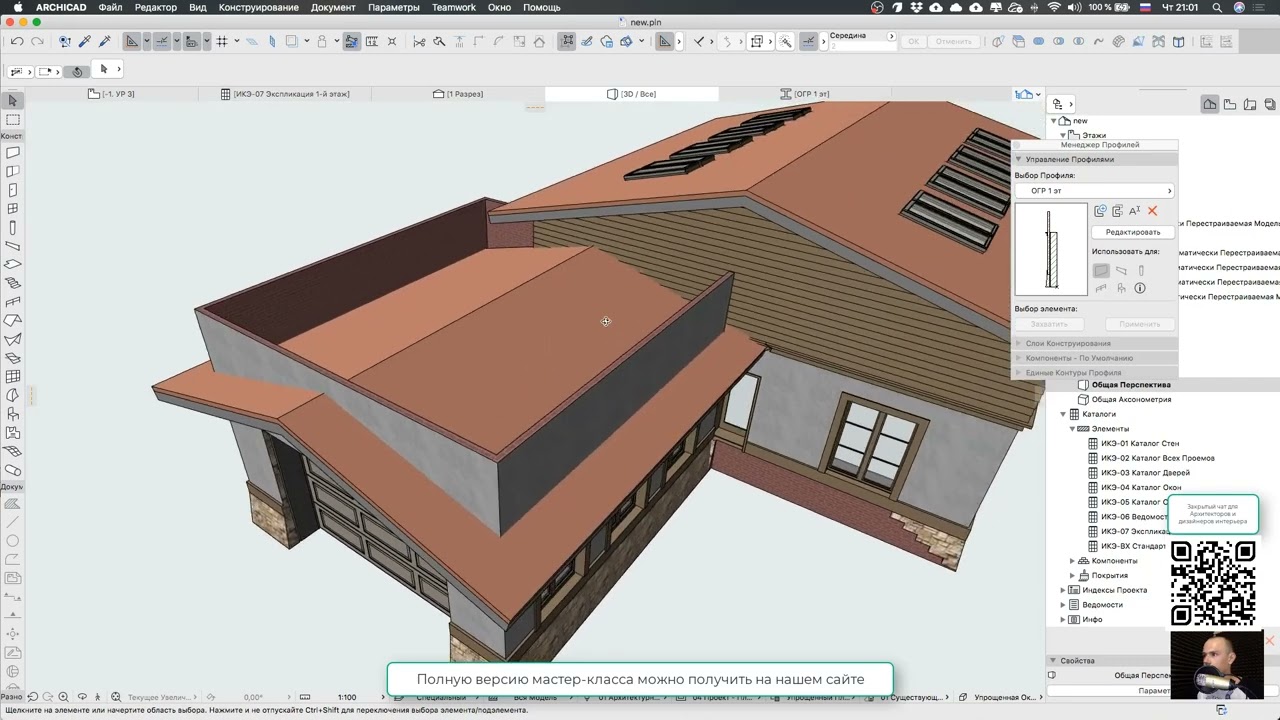Click the Open Book Show Selection icon in toolbar
The width and height of the screenshot is (1280, 720).
tap(1179, 41)
